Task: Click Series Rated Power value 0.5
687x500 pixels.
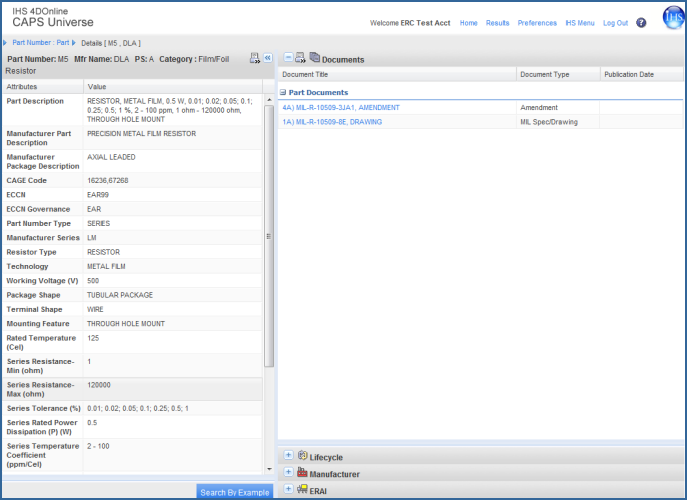Action: [x=92, y=422]
